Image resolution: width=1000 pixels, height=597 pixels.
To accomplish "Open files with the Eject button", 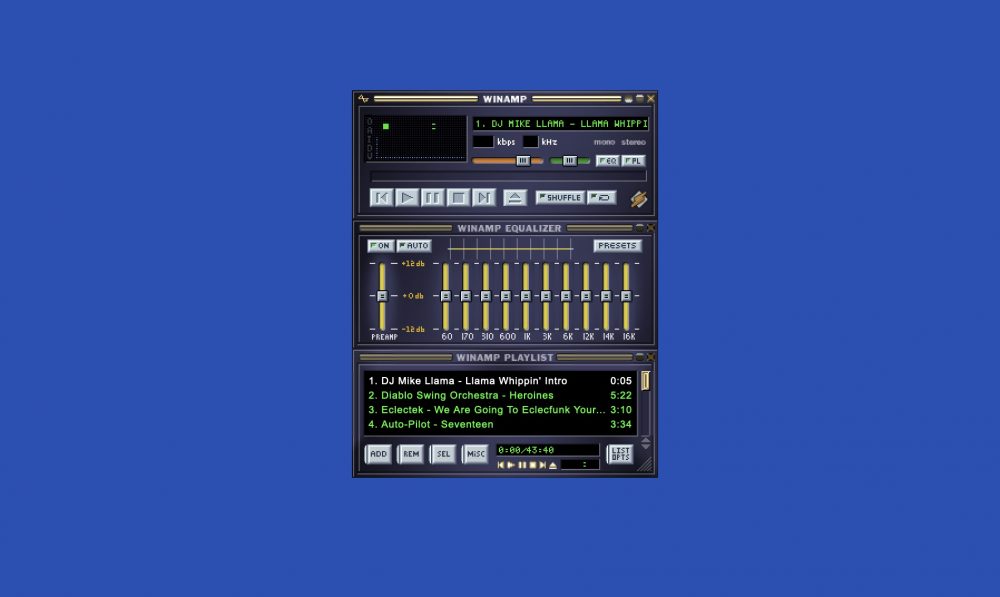I will [x=514, y=198].
